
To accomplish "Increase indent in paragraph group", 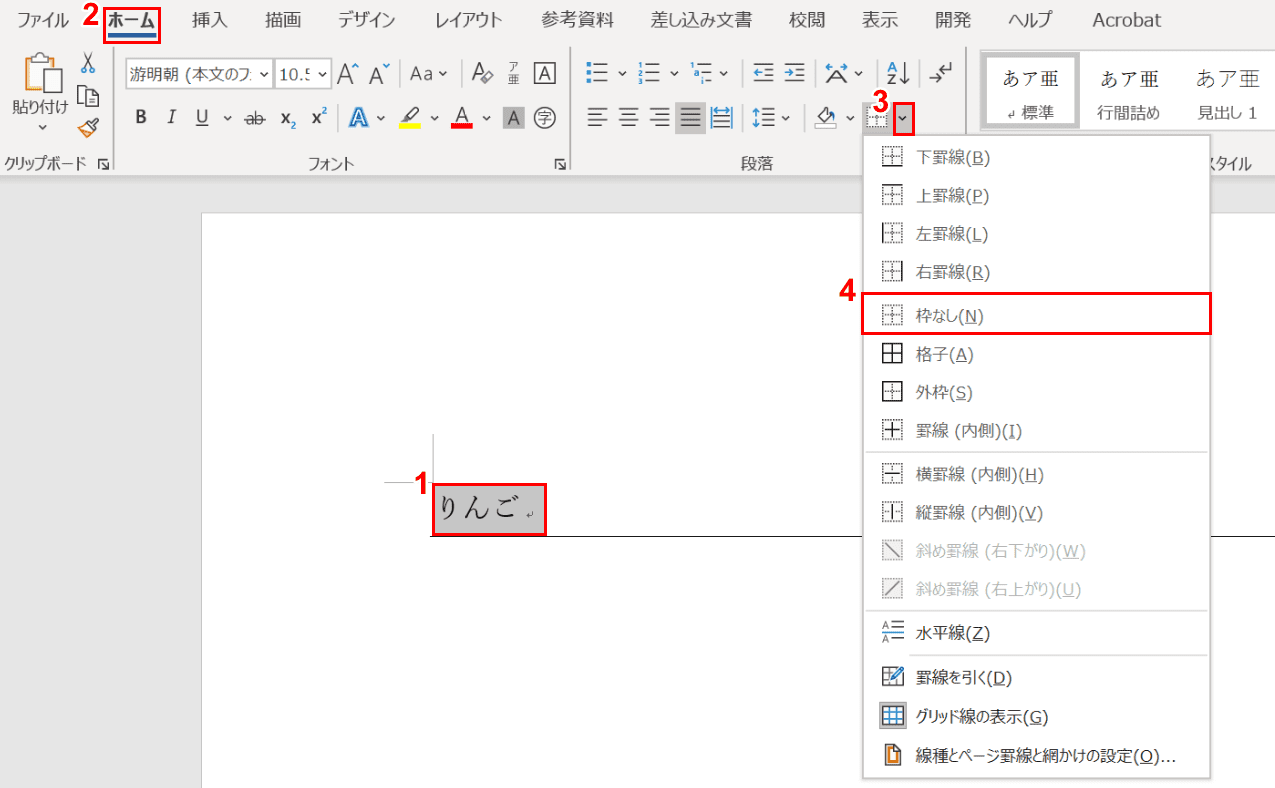I will [794, 73].
